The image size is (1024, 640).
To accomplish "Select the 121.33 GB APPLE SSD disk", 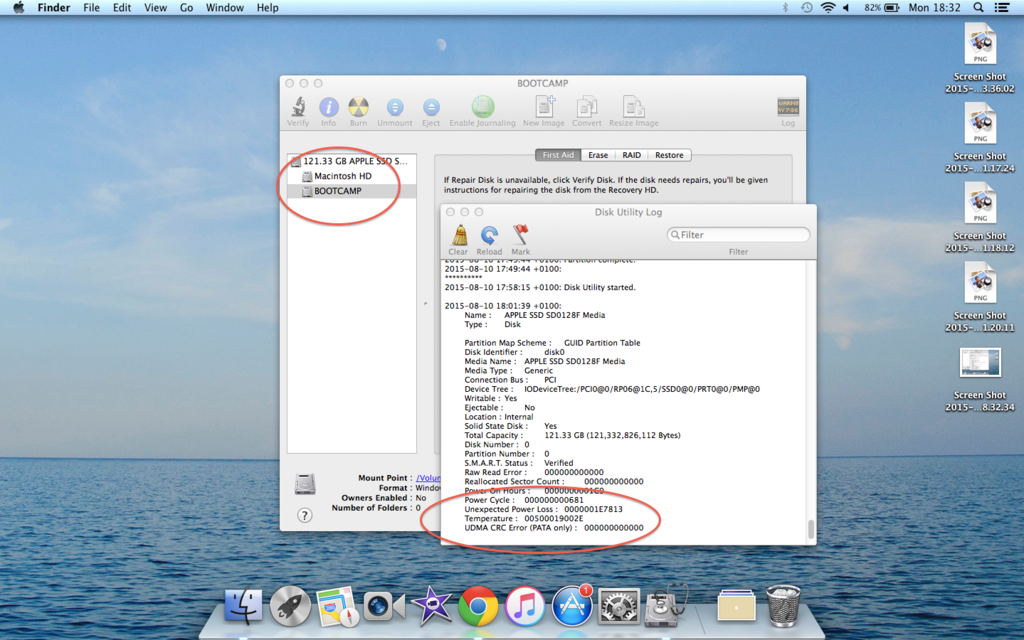I will coord(354,161).
